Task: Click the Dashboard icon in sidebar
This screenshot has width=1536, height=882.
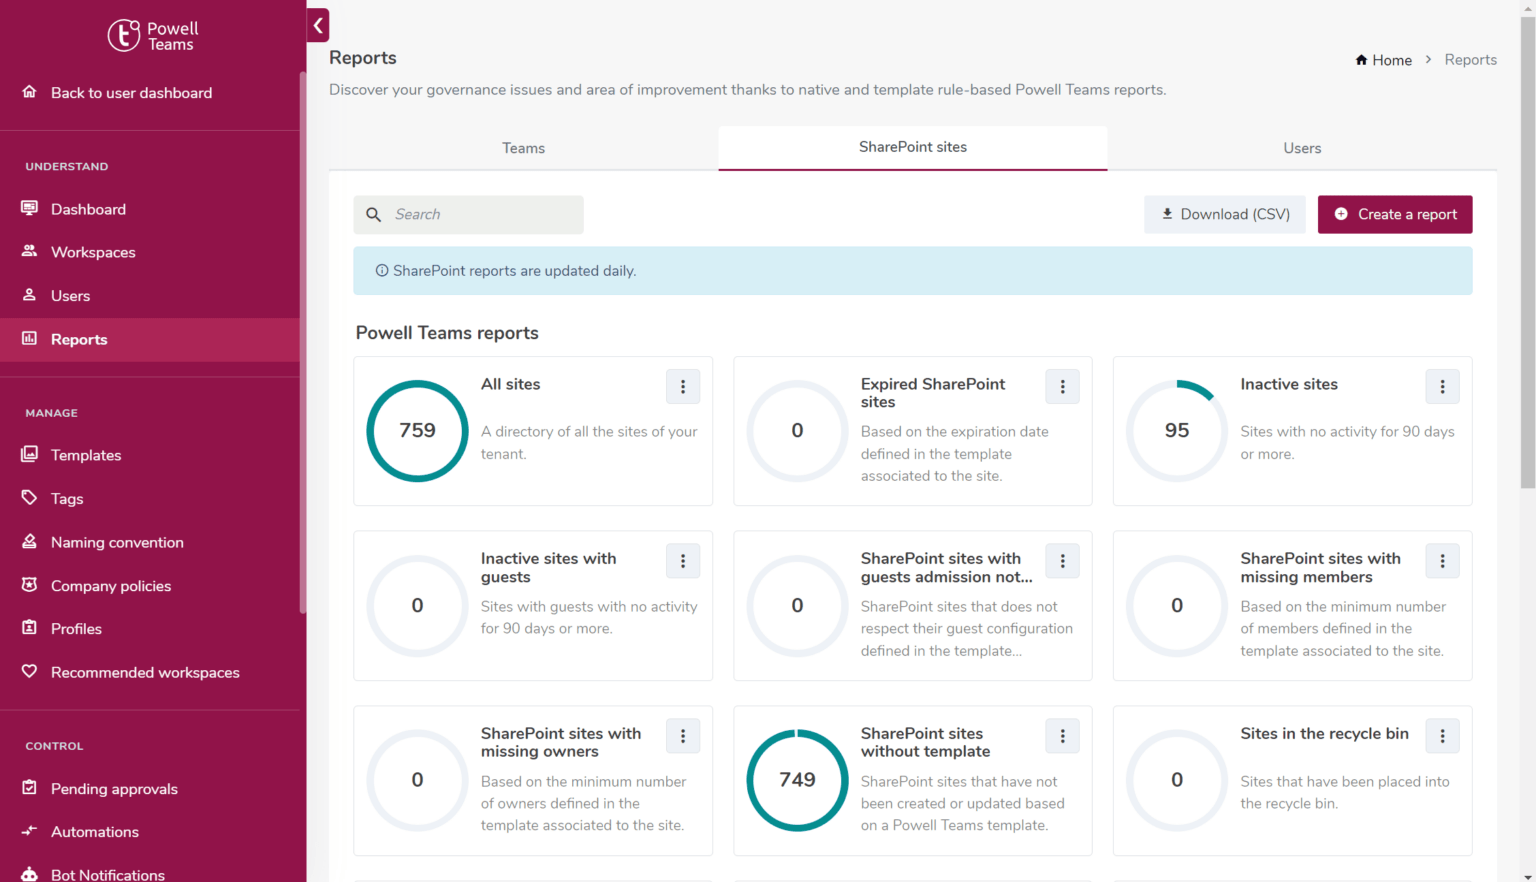Action: [x=29, y=208]
